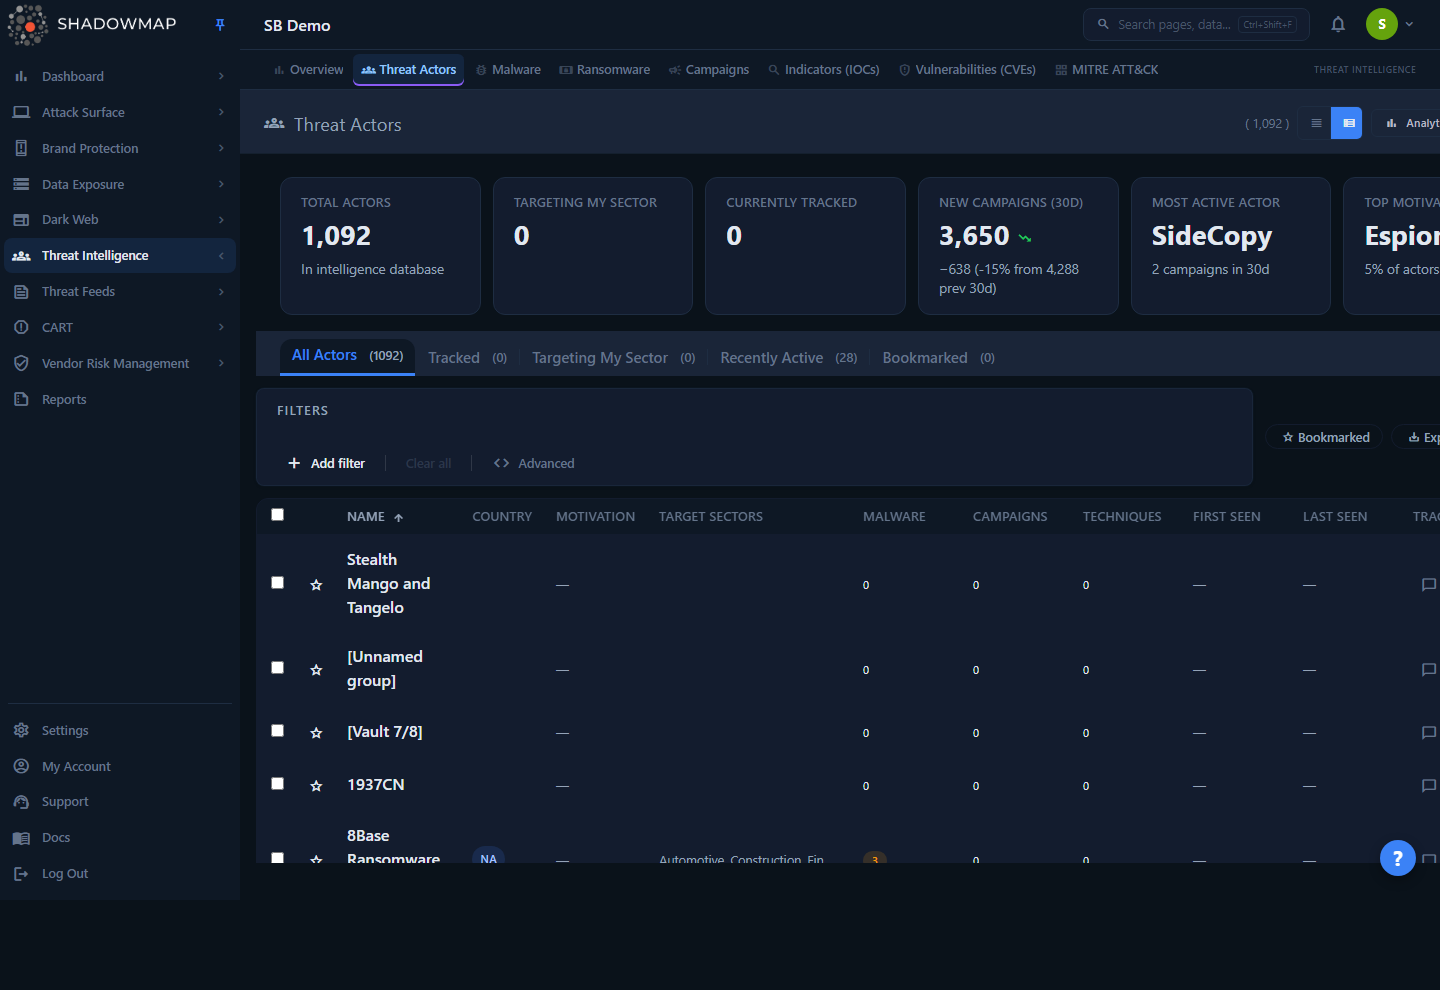The image size is (1440, 990).
Task: Bookmark star for 1937CN row
Action: point(316,786)
